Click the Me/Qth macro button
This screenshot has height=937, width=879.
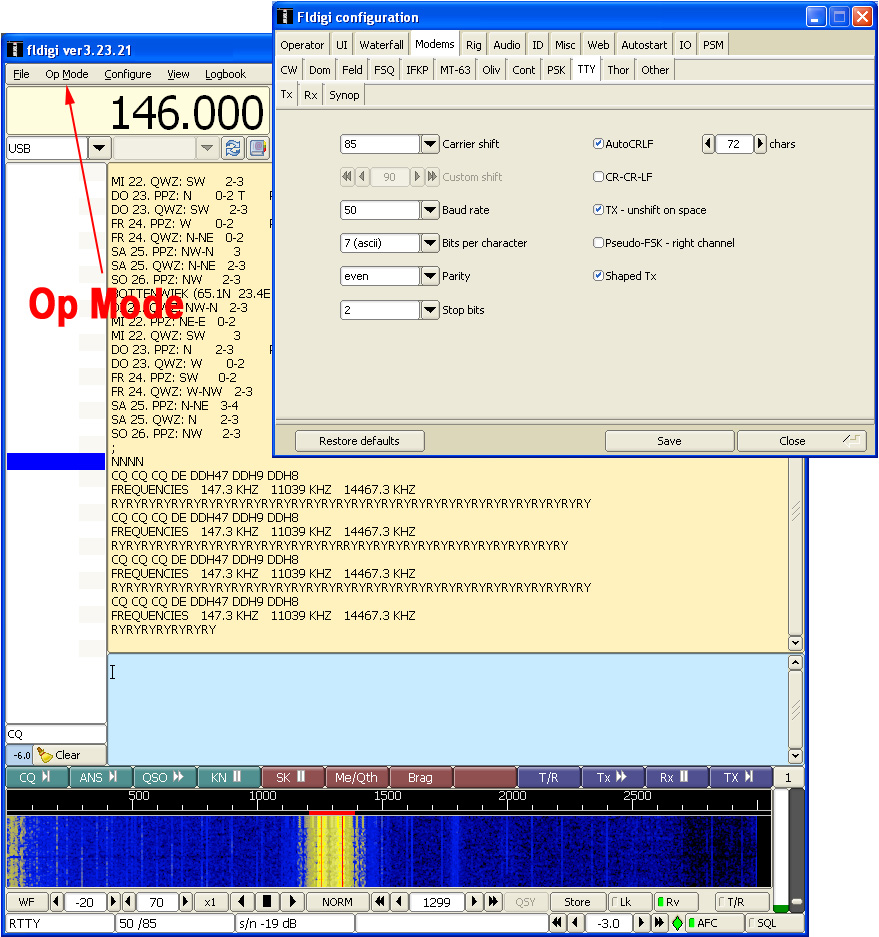[x=356, y=777]
